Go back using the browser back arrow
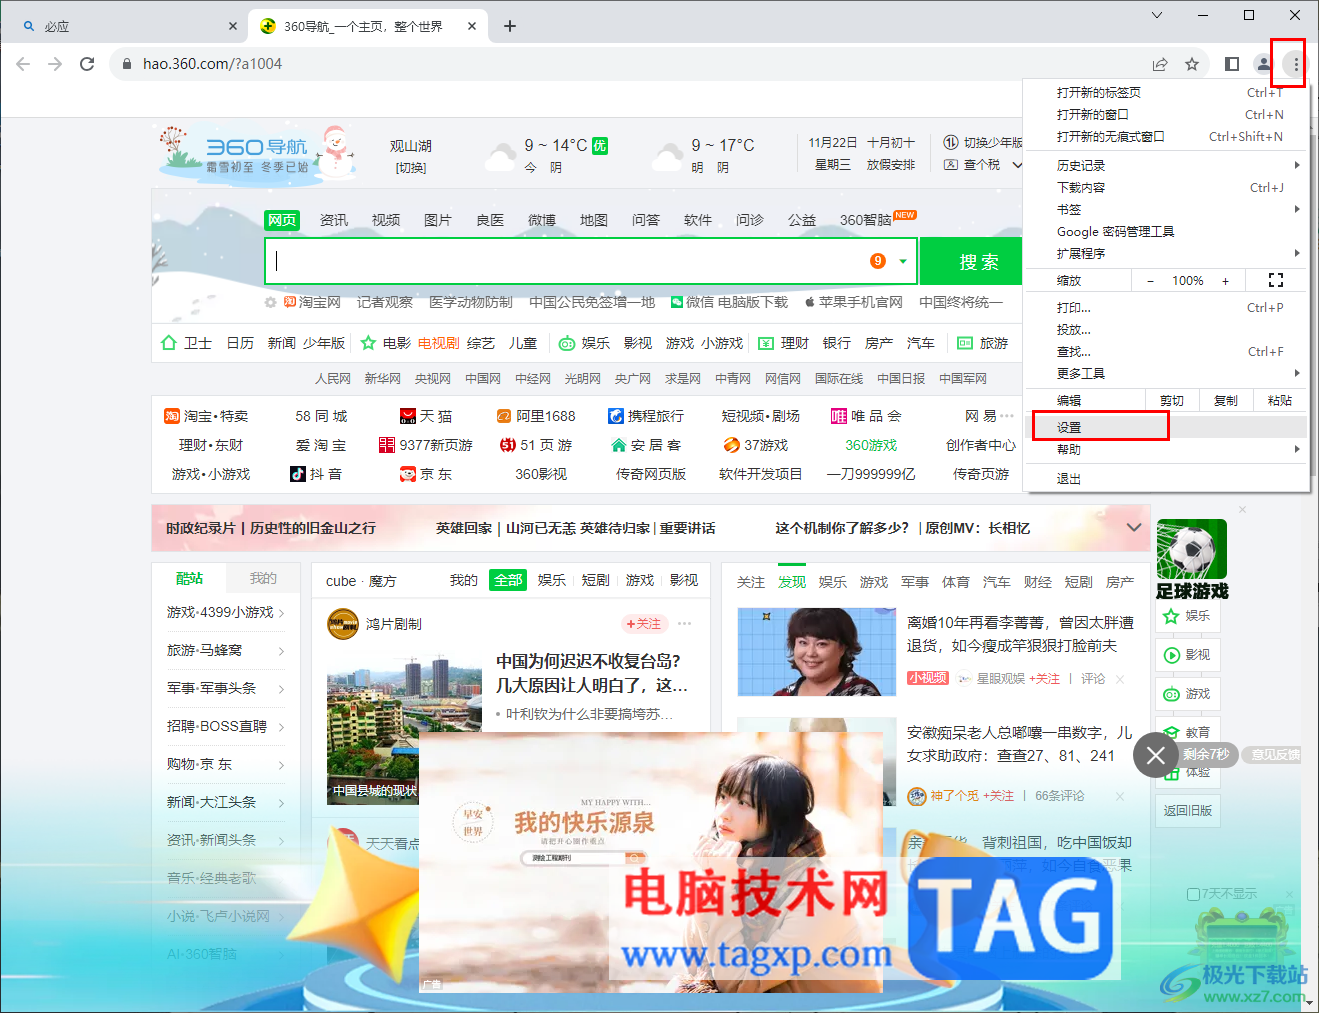 coord(23,64)
